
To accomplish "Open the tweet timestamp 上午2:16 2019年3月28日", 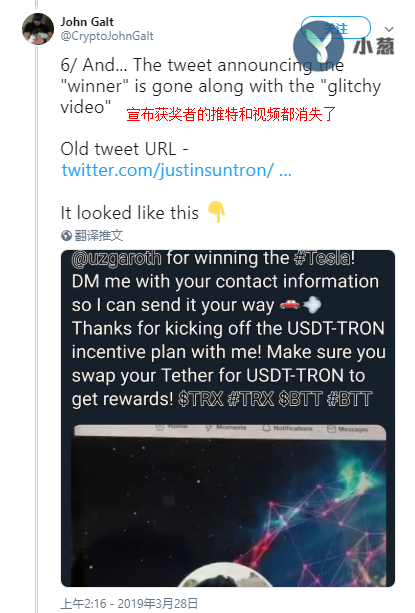I will coord(129,604).
